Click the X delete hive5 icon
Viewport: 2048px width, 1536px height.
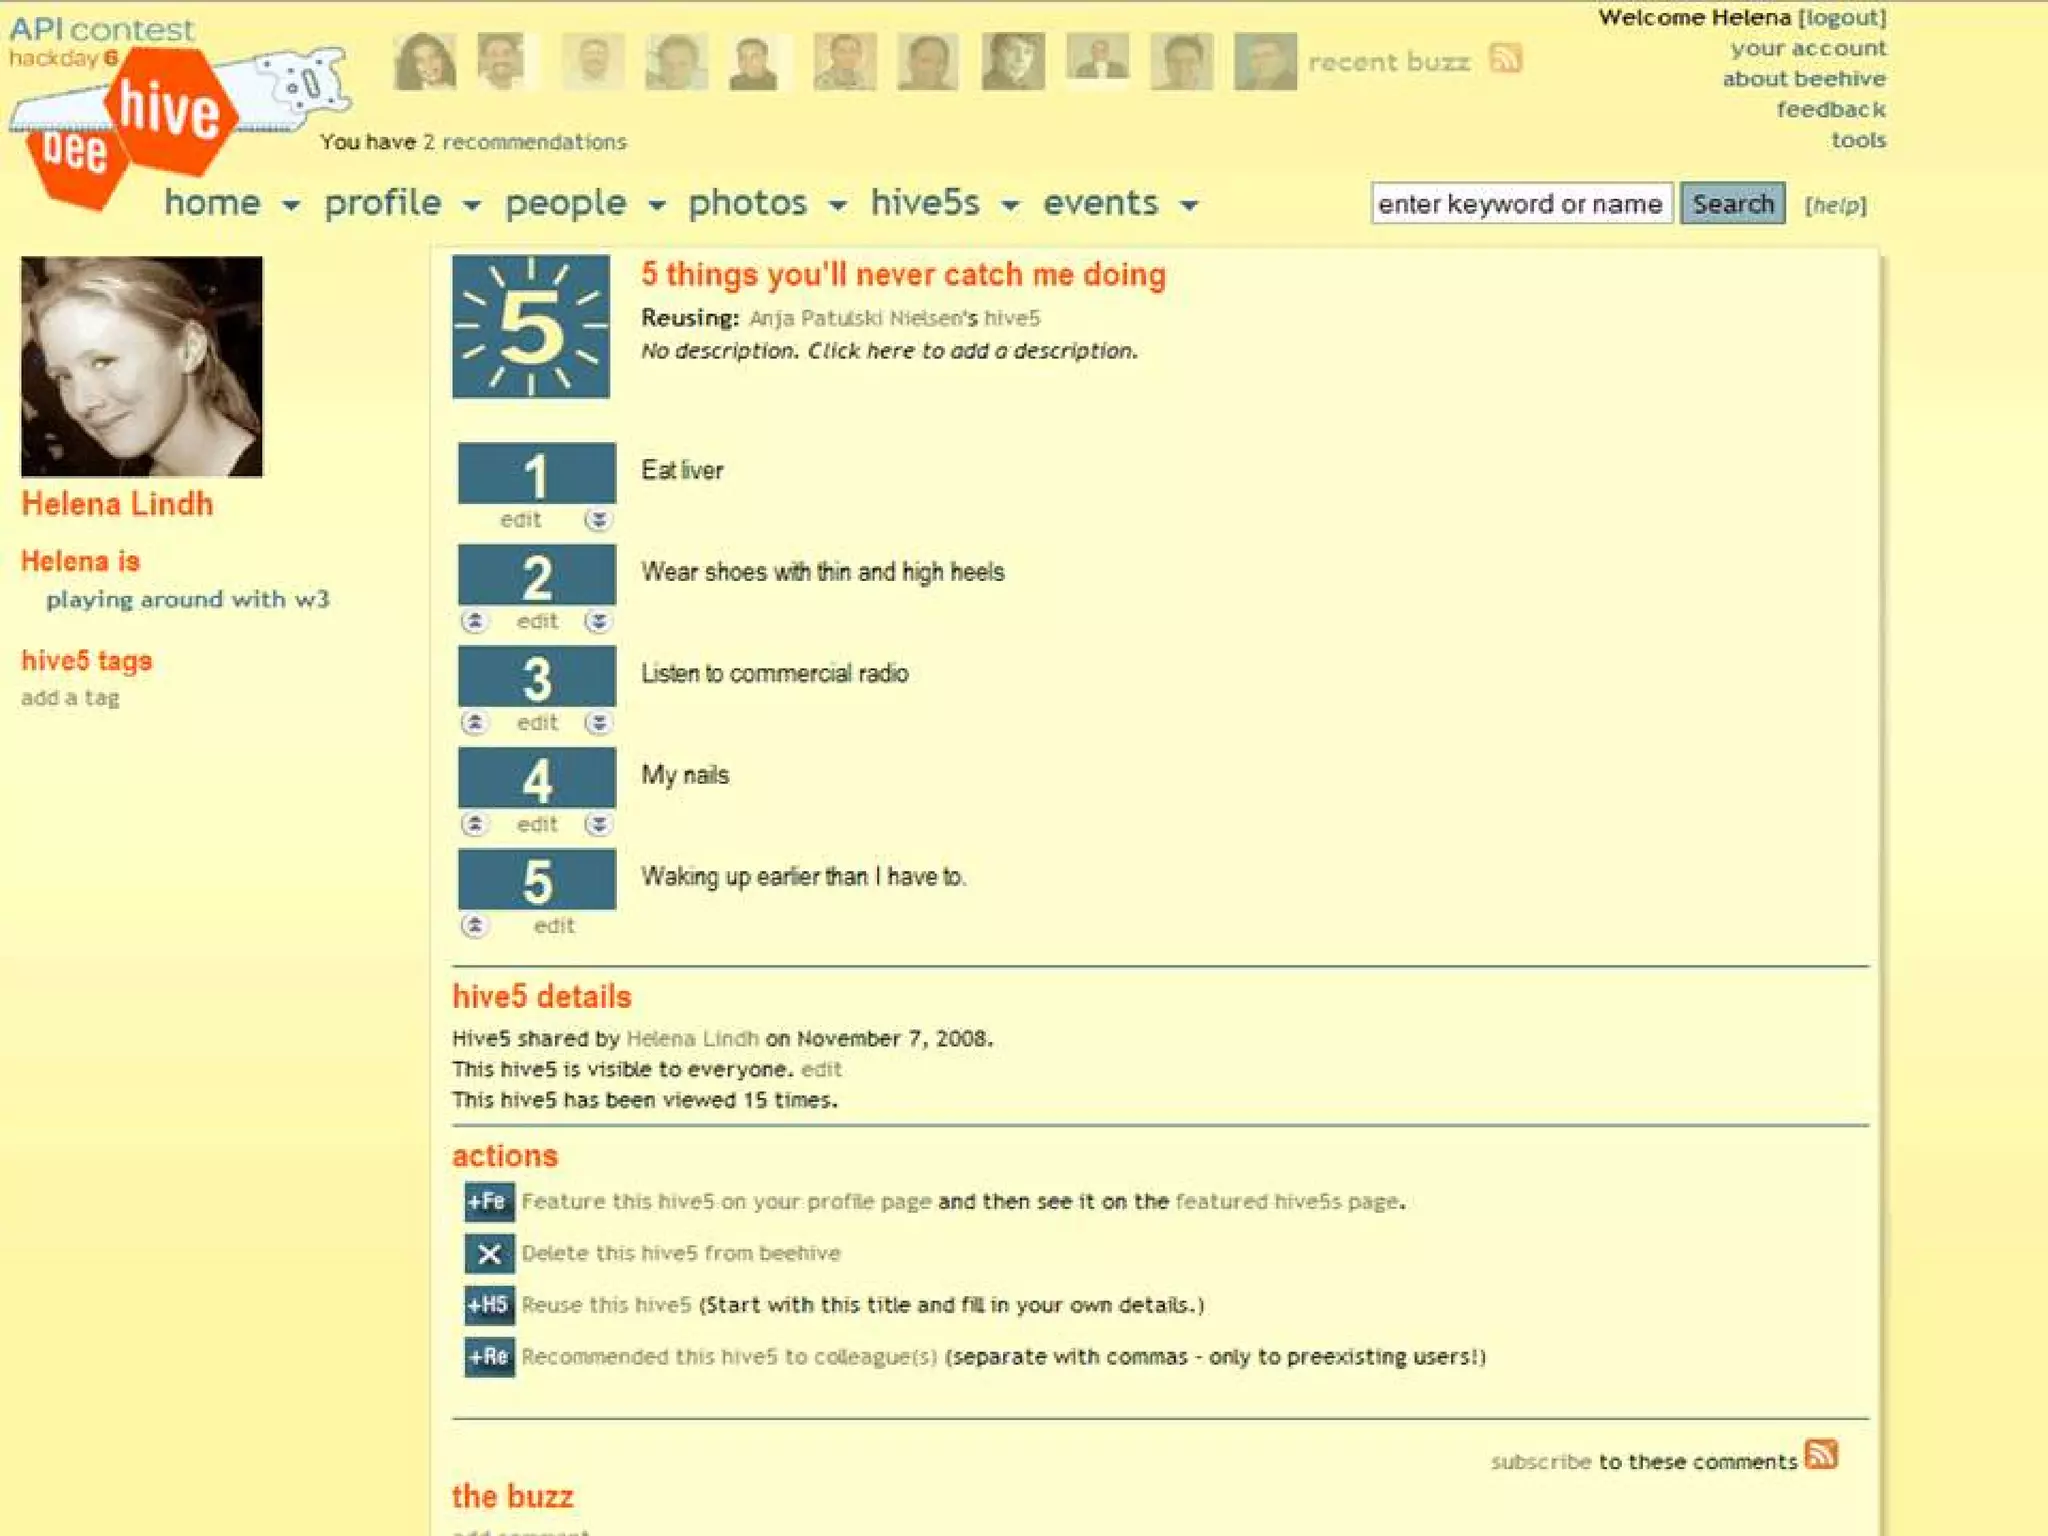click(x=489, y=1253)
